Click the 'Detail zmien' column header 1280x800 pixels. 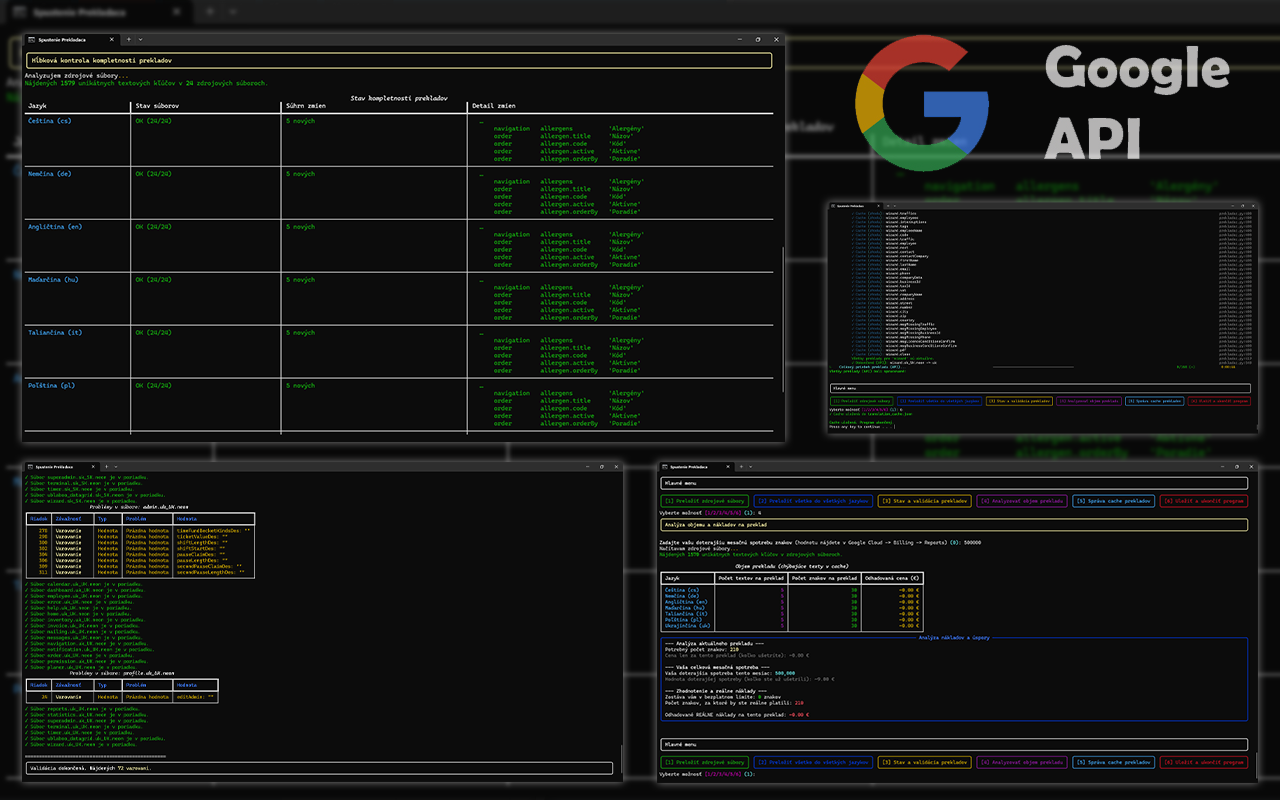[493, 106]
